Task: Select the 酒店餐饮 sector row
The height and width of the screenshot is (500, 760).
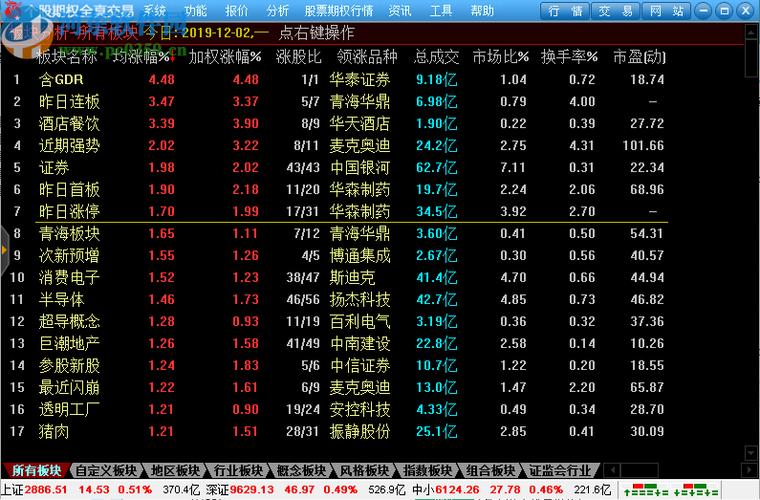Action: 337,124
